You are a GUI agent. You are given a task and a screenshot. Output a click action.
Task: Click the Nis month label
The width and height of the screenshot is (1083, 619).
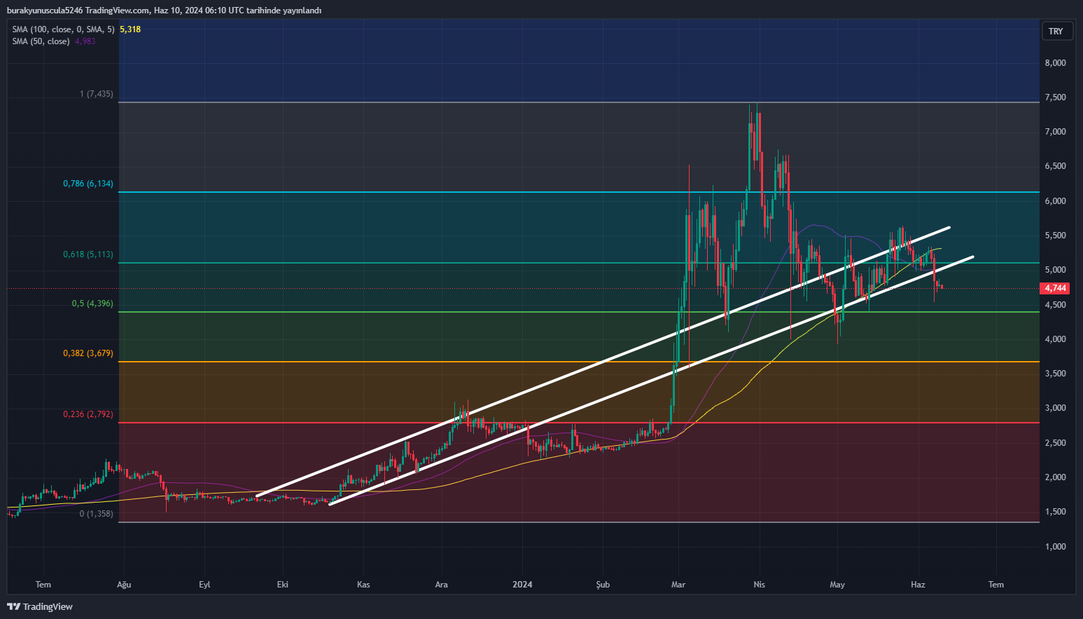[x=759, y=584]
